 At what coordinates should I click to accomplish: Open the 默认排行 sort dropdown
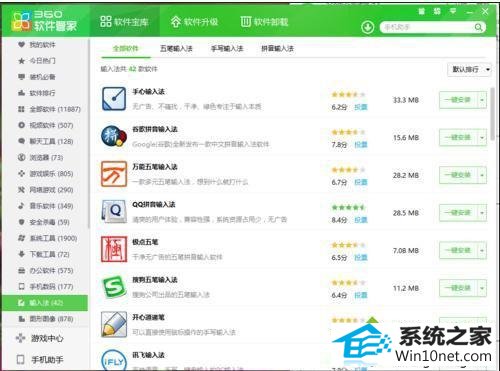(x=469, y=69)
